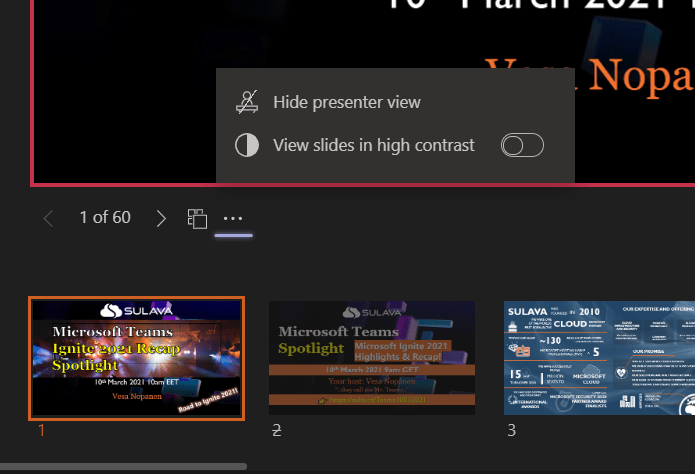The image size is (695, 474).
Task: Click the '1 of 60' slide counter
Action: [x=105, y=218]
